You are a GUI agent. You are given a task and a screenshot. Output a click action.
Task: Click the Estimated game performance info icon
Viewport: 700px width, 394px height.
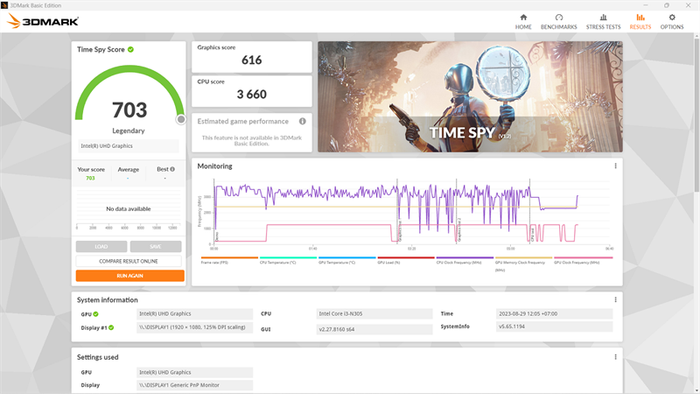(x=302, y=121)
